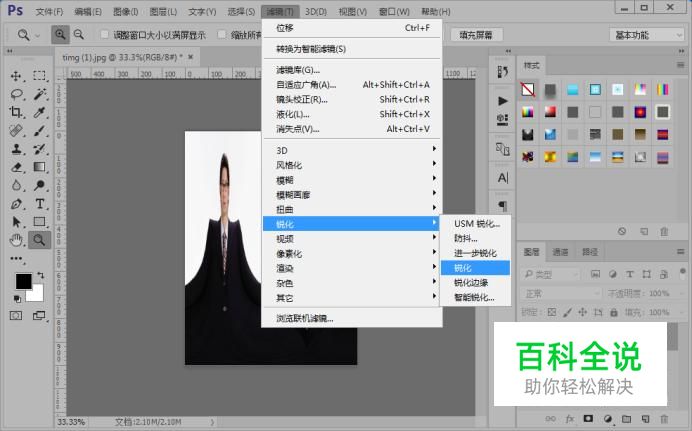This screenshot has height=431, width=692.
Task: Select the Move tool
Action: [16, 76]
